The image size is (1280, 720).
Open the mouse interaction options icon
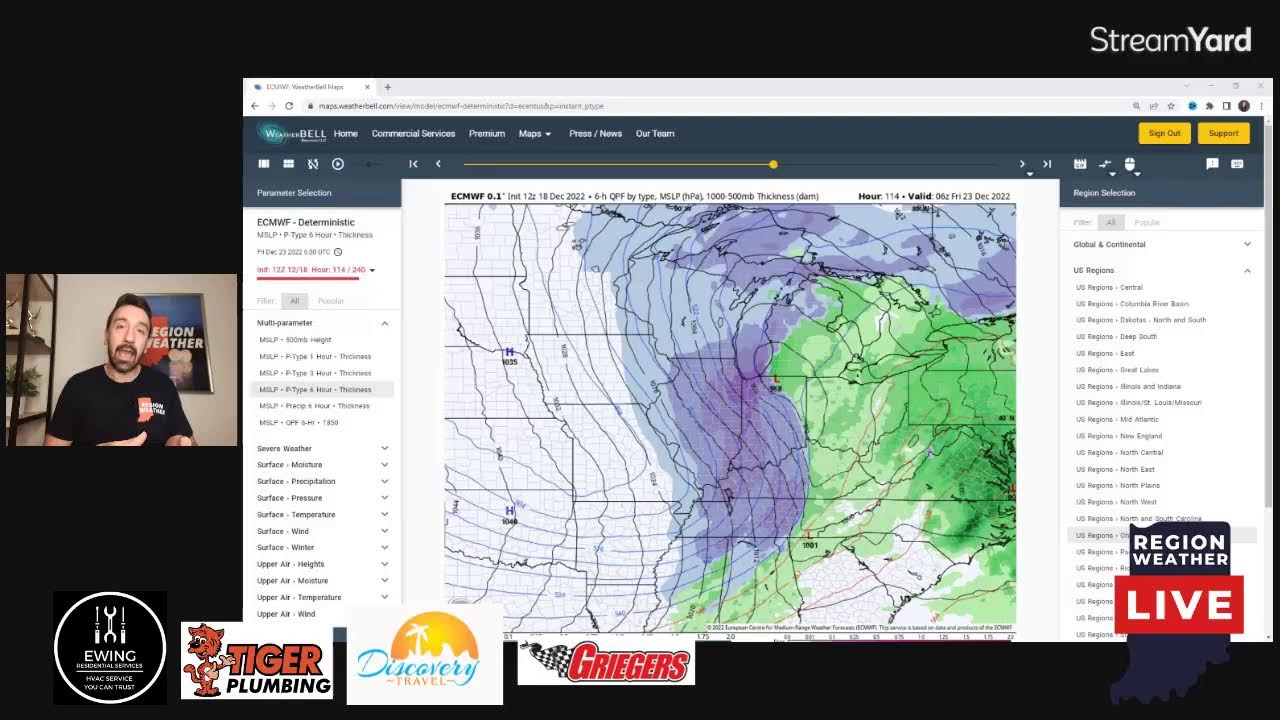coord(1130,164)
